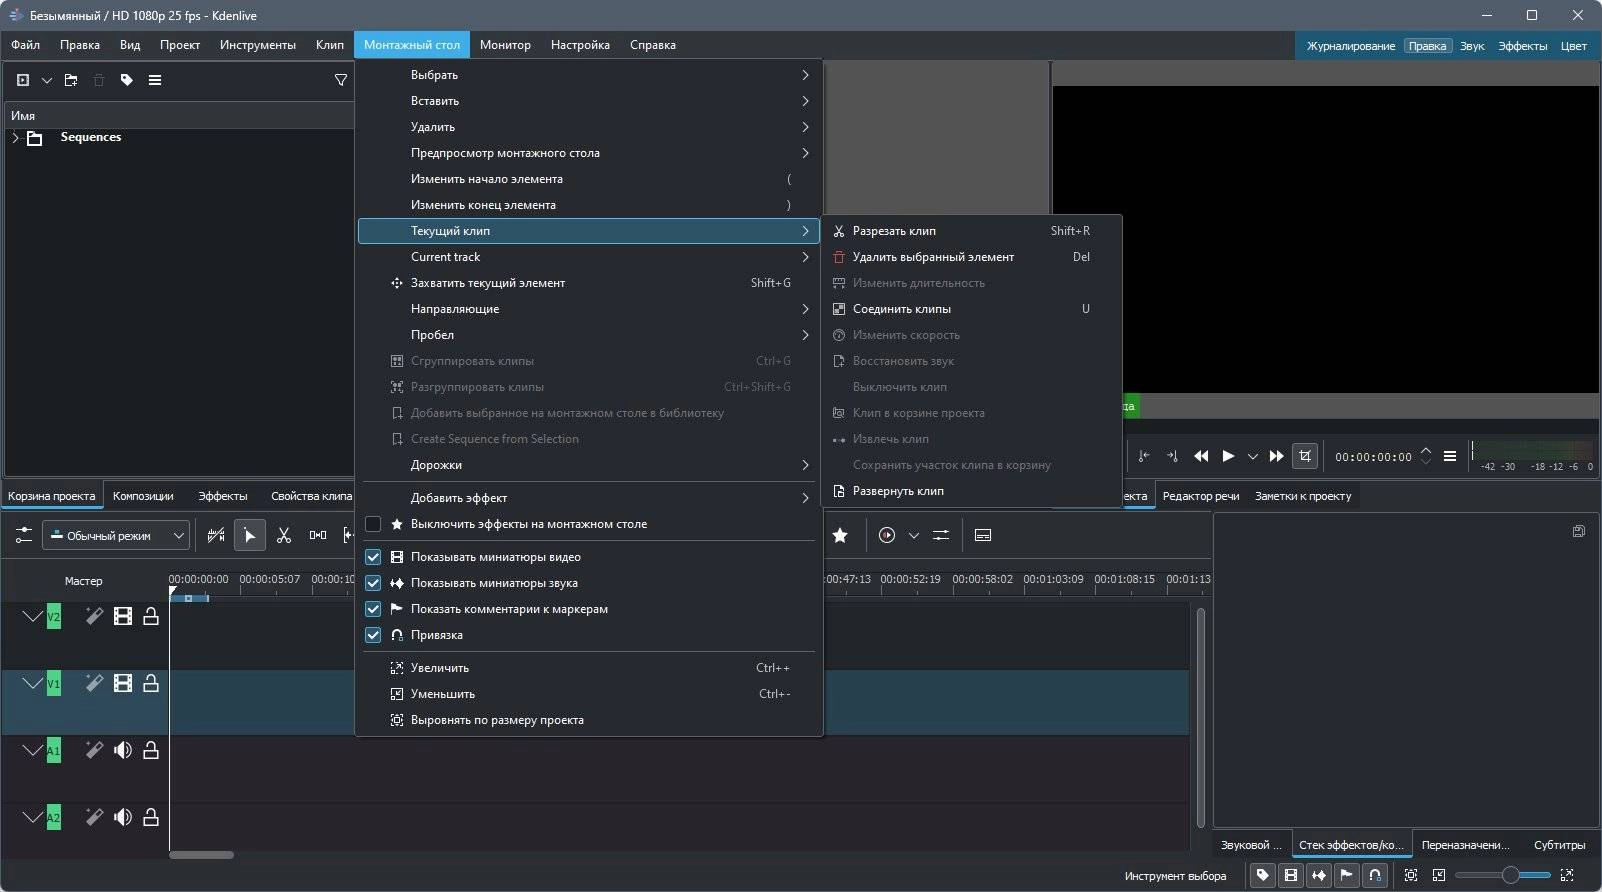The height and width of the screenshot is (892, 1602).
Task: Switch to Цвет workspace
Action: (1573, 46)
